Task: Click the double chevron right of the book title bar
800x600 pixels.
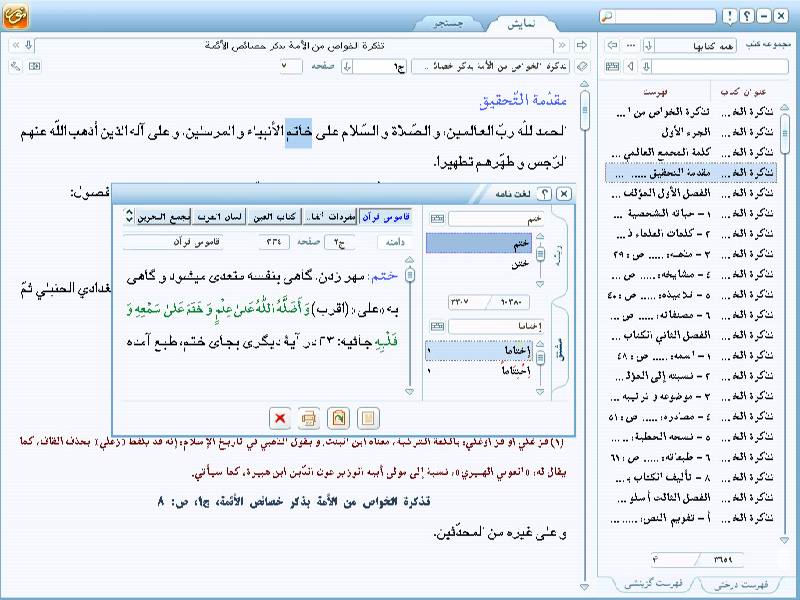Action: (562, 45)
